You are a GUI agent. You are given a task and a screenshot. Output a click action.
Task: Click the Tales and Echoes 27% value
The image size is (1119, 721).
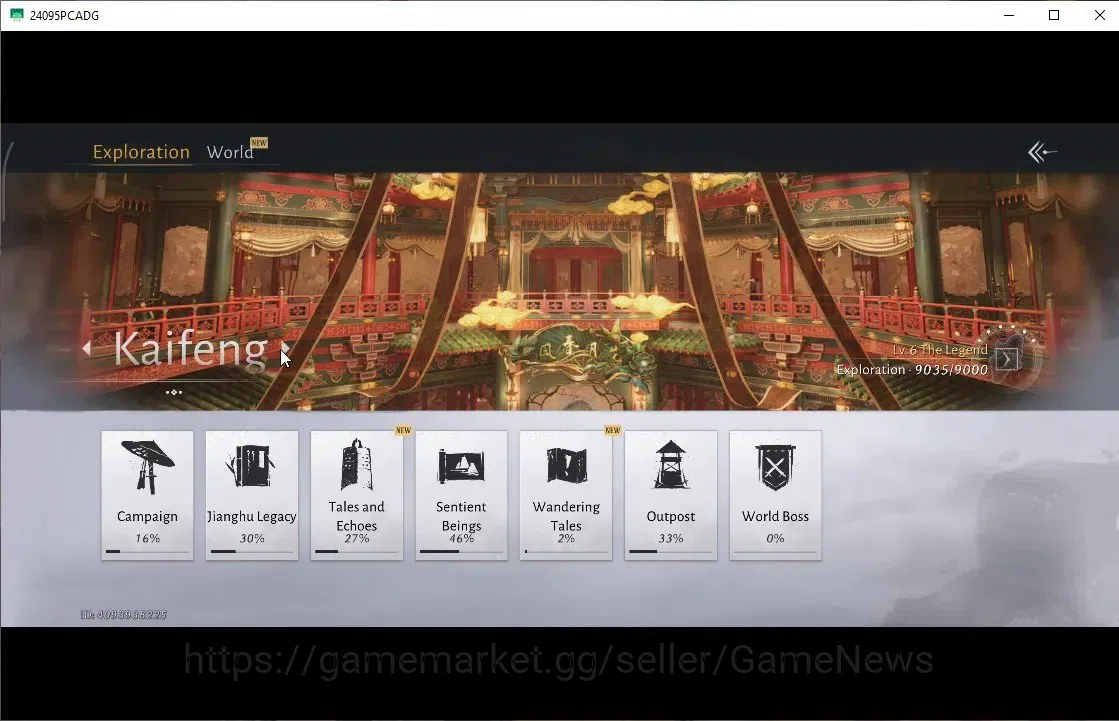tap(357, 538)
